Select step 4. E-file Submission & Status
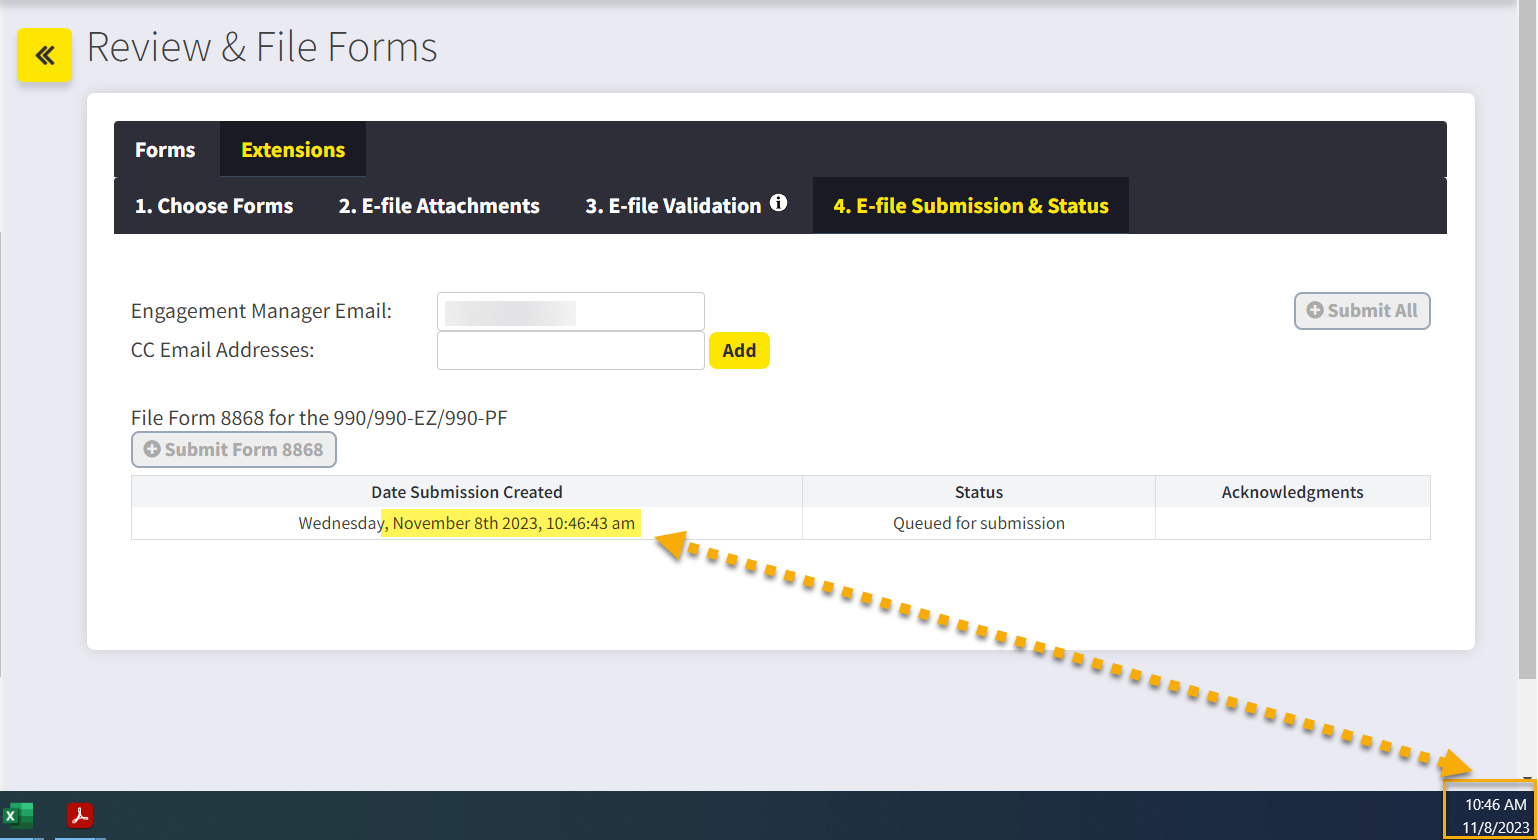The height and width of the screenshot is (840, 1538). click(x=970, y=206)
